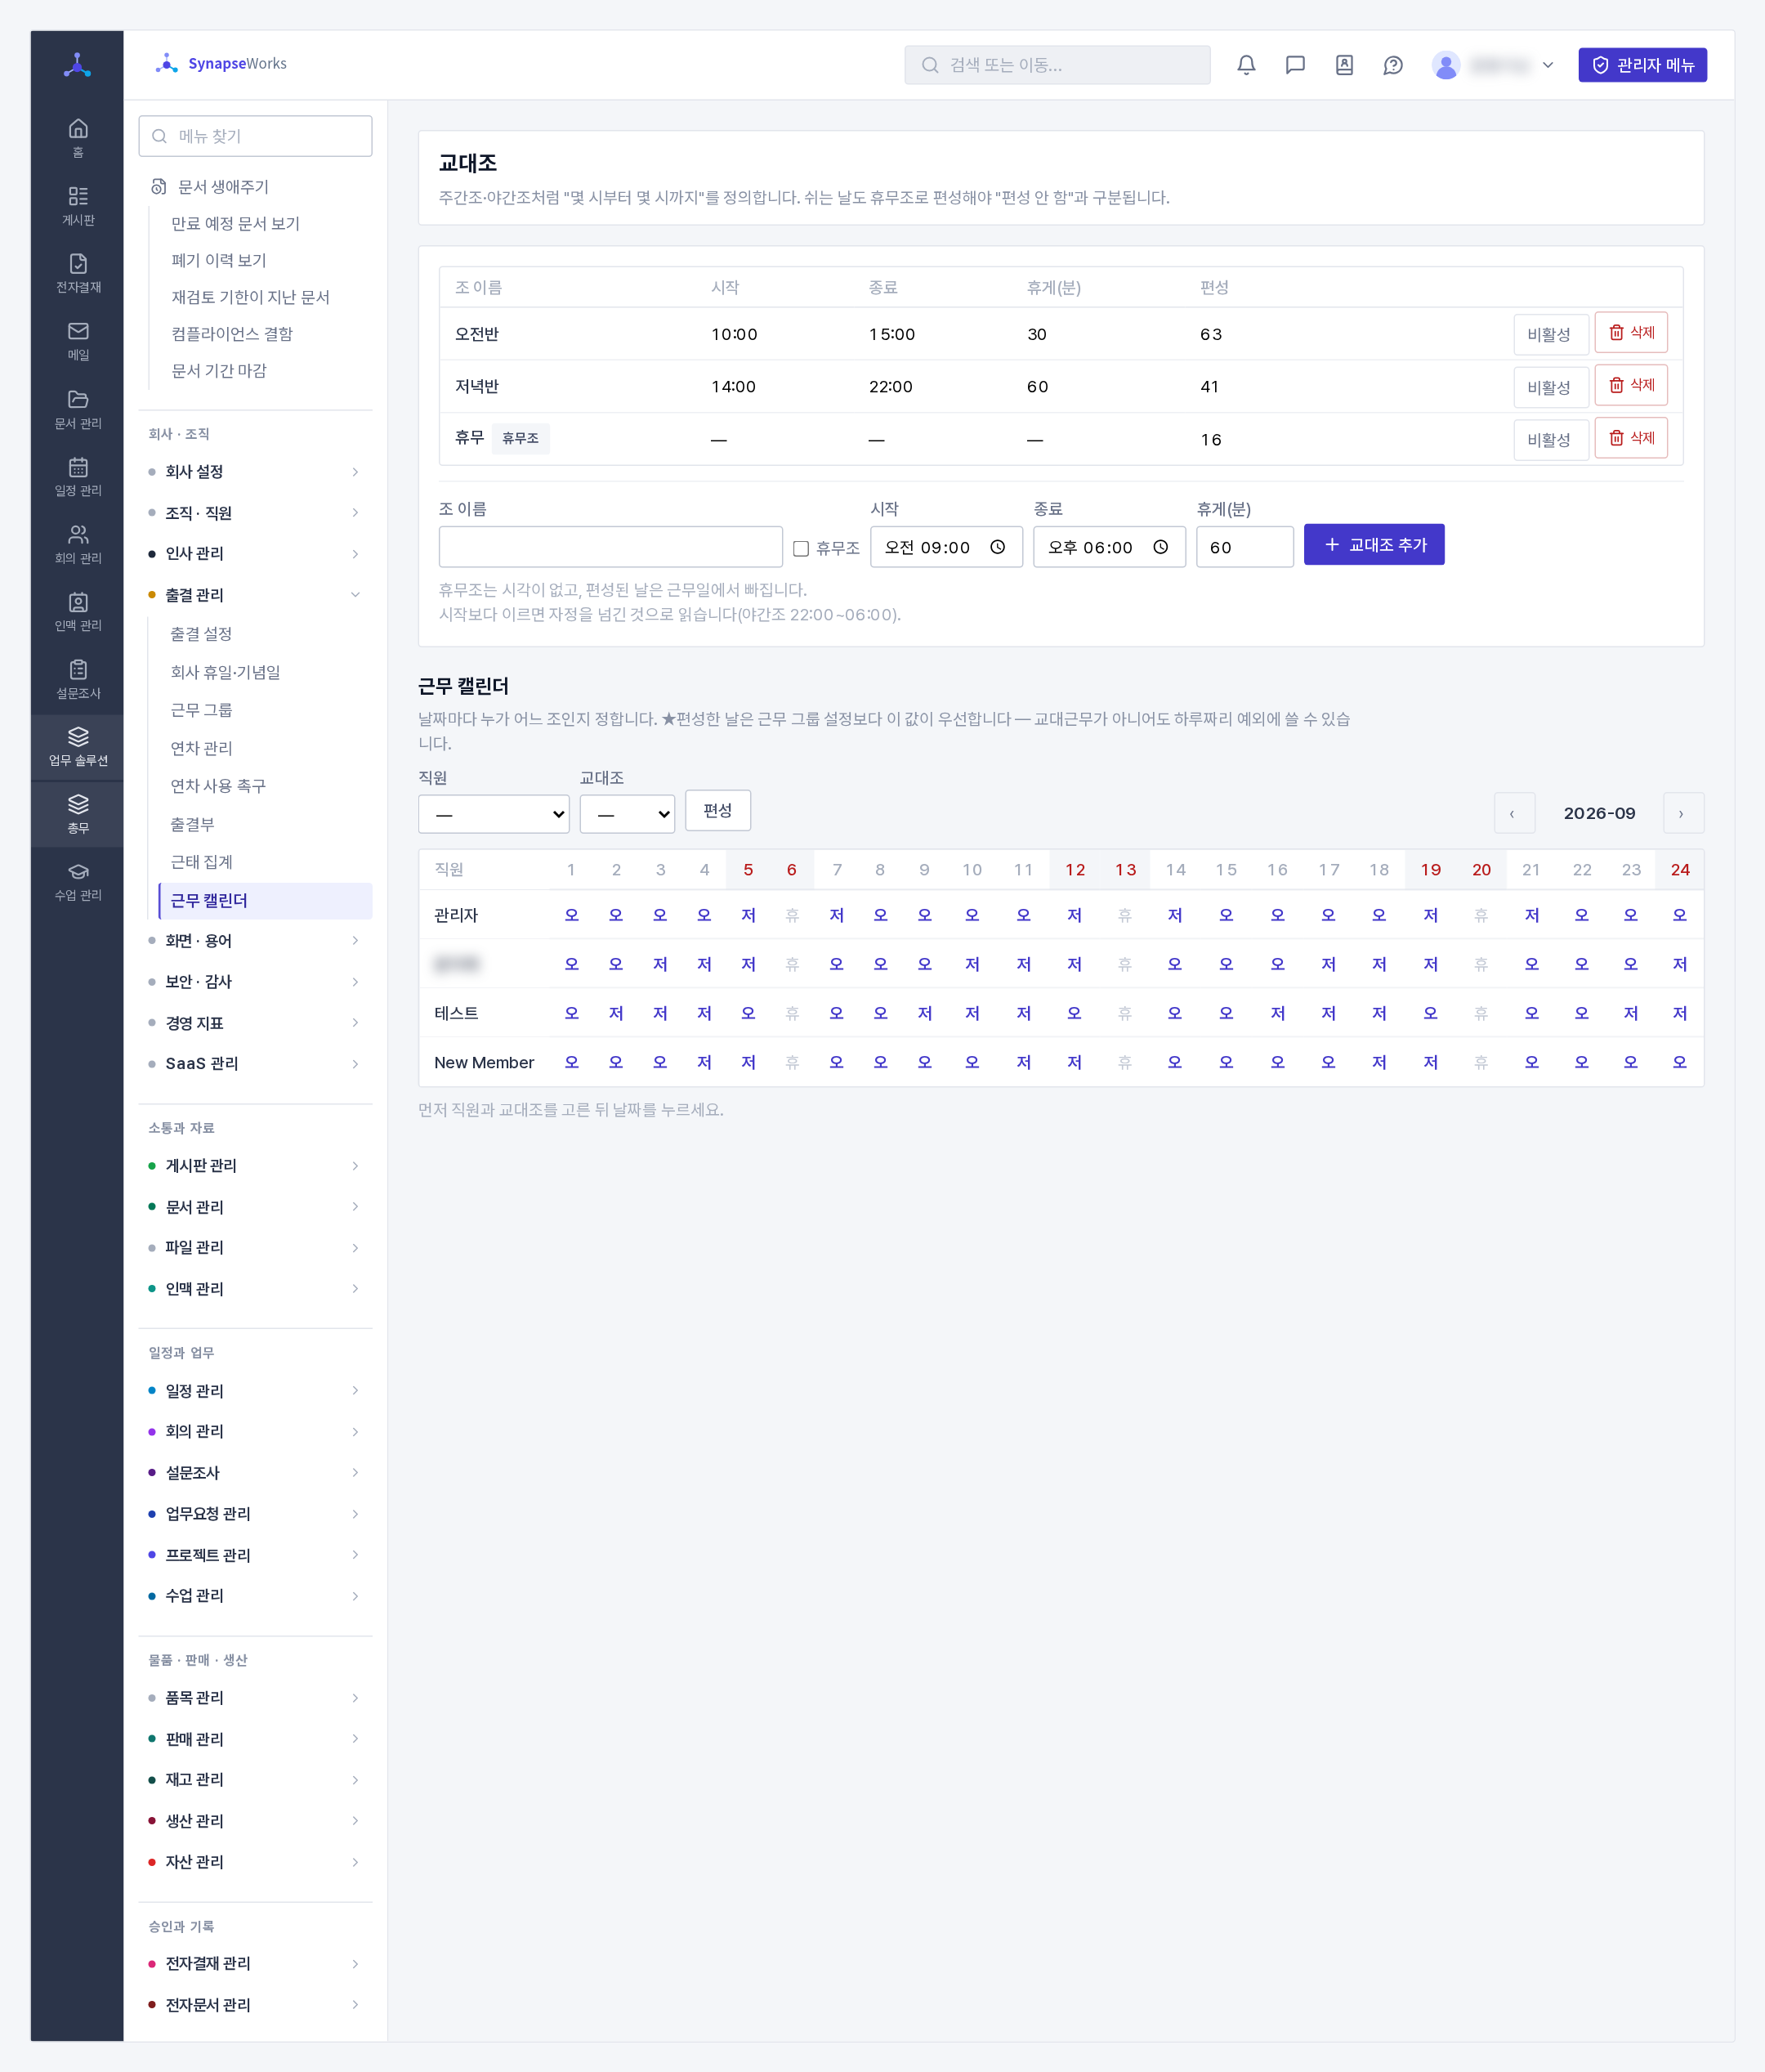Open the 관리자 메뉴 button
1765x2072 pixels.
1642,65
